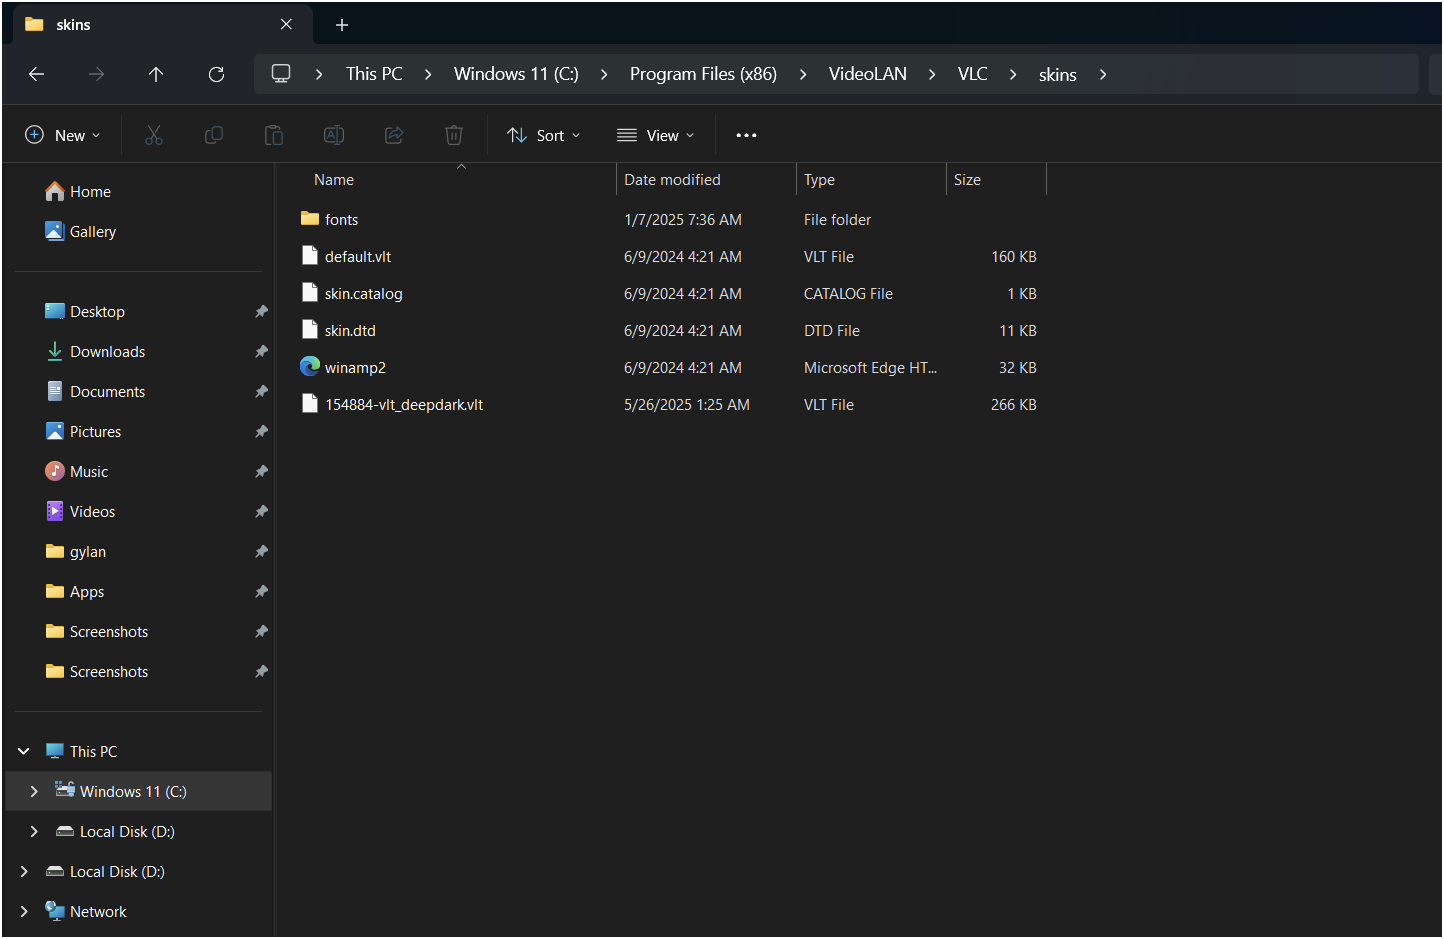Expand chevron after VideoLAN in address bar
This screenshot has width=1444, height=939.
click(x=932, y=74)
